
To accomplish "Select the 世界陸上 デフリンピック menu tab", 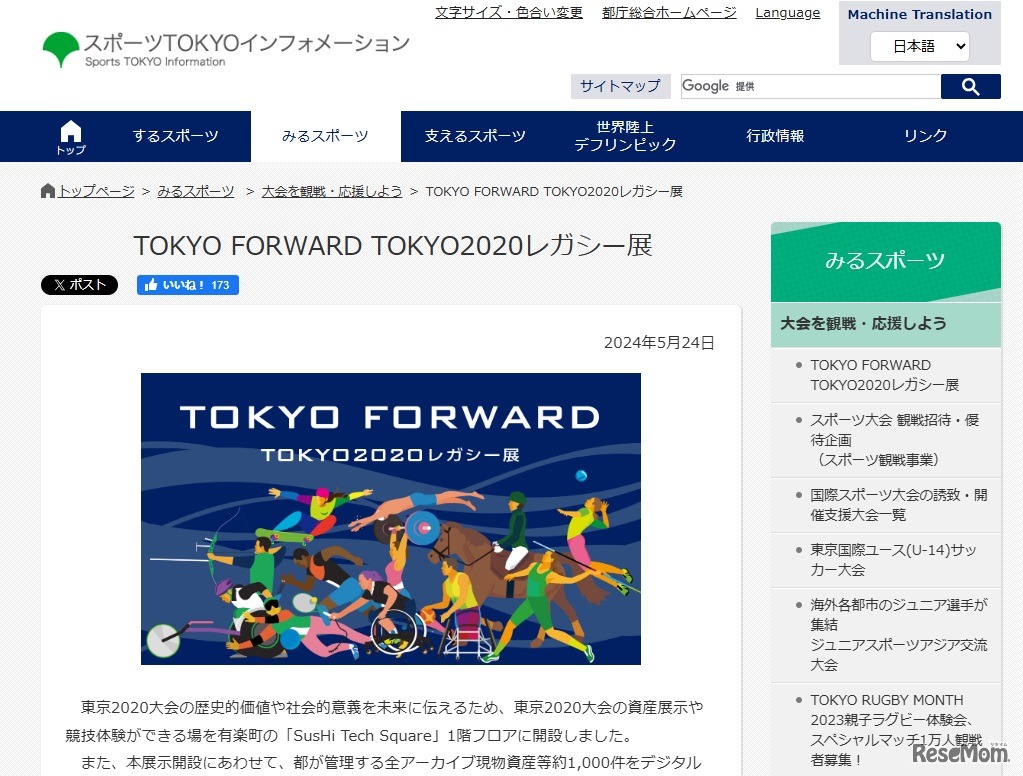I will point(625,136).
